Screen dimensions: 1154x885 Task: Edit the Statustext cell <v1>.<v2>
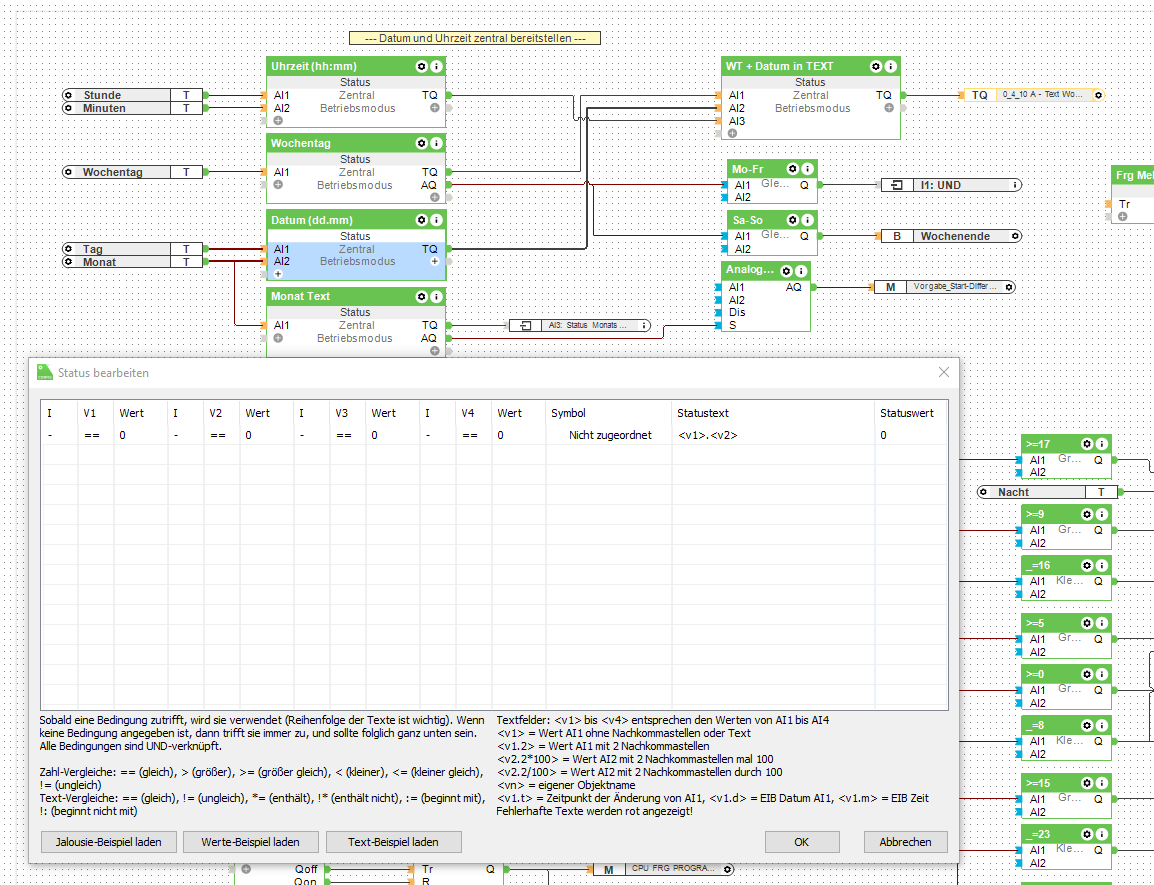(707, 435)
